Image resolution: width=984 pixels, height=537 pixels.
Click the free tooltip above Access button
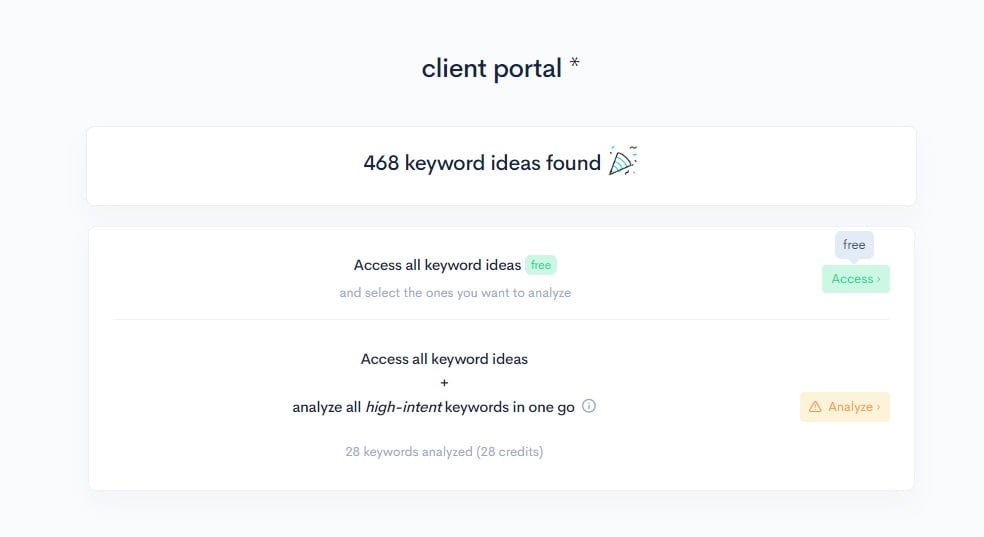click(854, 244)
